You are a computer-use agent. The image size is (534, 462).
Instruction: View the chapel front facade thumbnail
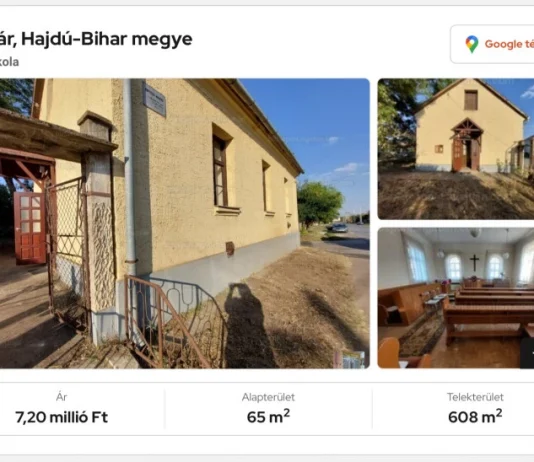click(456, 149)
